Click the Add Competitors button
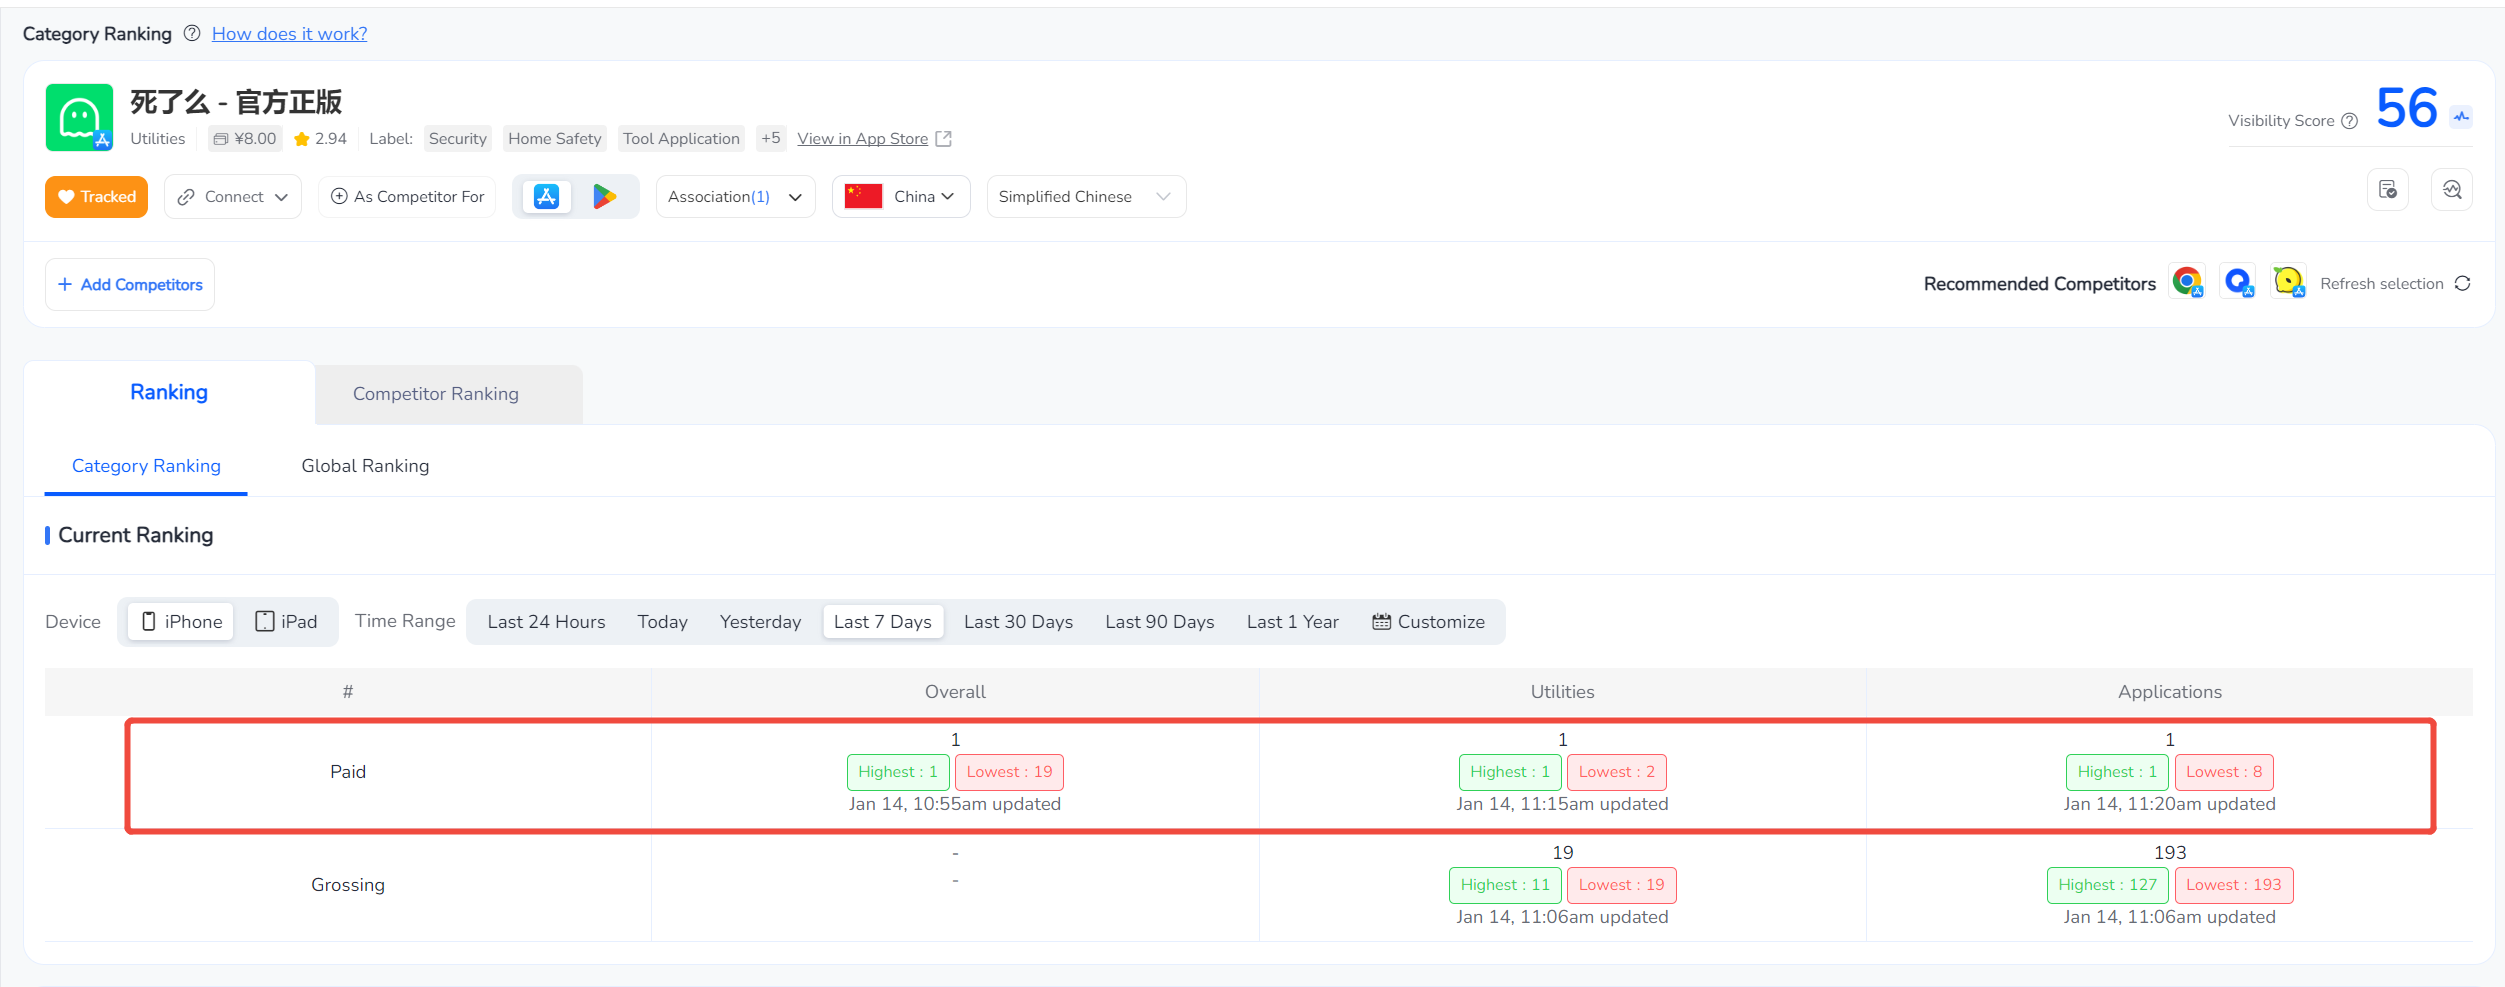The height and width of the screenshot is (987, 2505). (x=130, y=285)
